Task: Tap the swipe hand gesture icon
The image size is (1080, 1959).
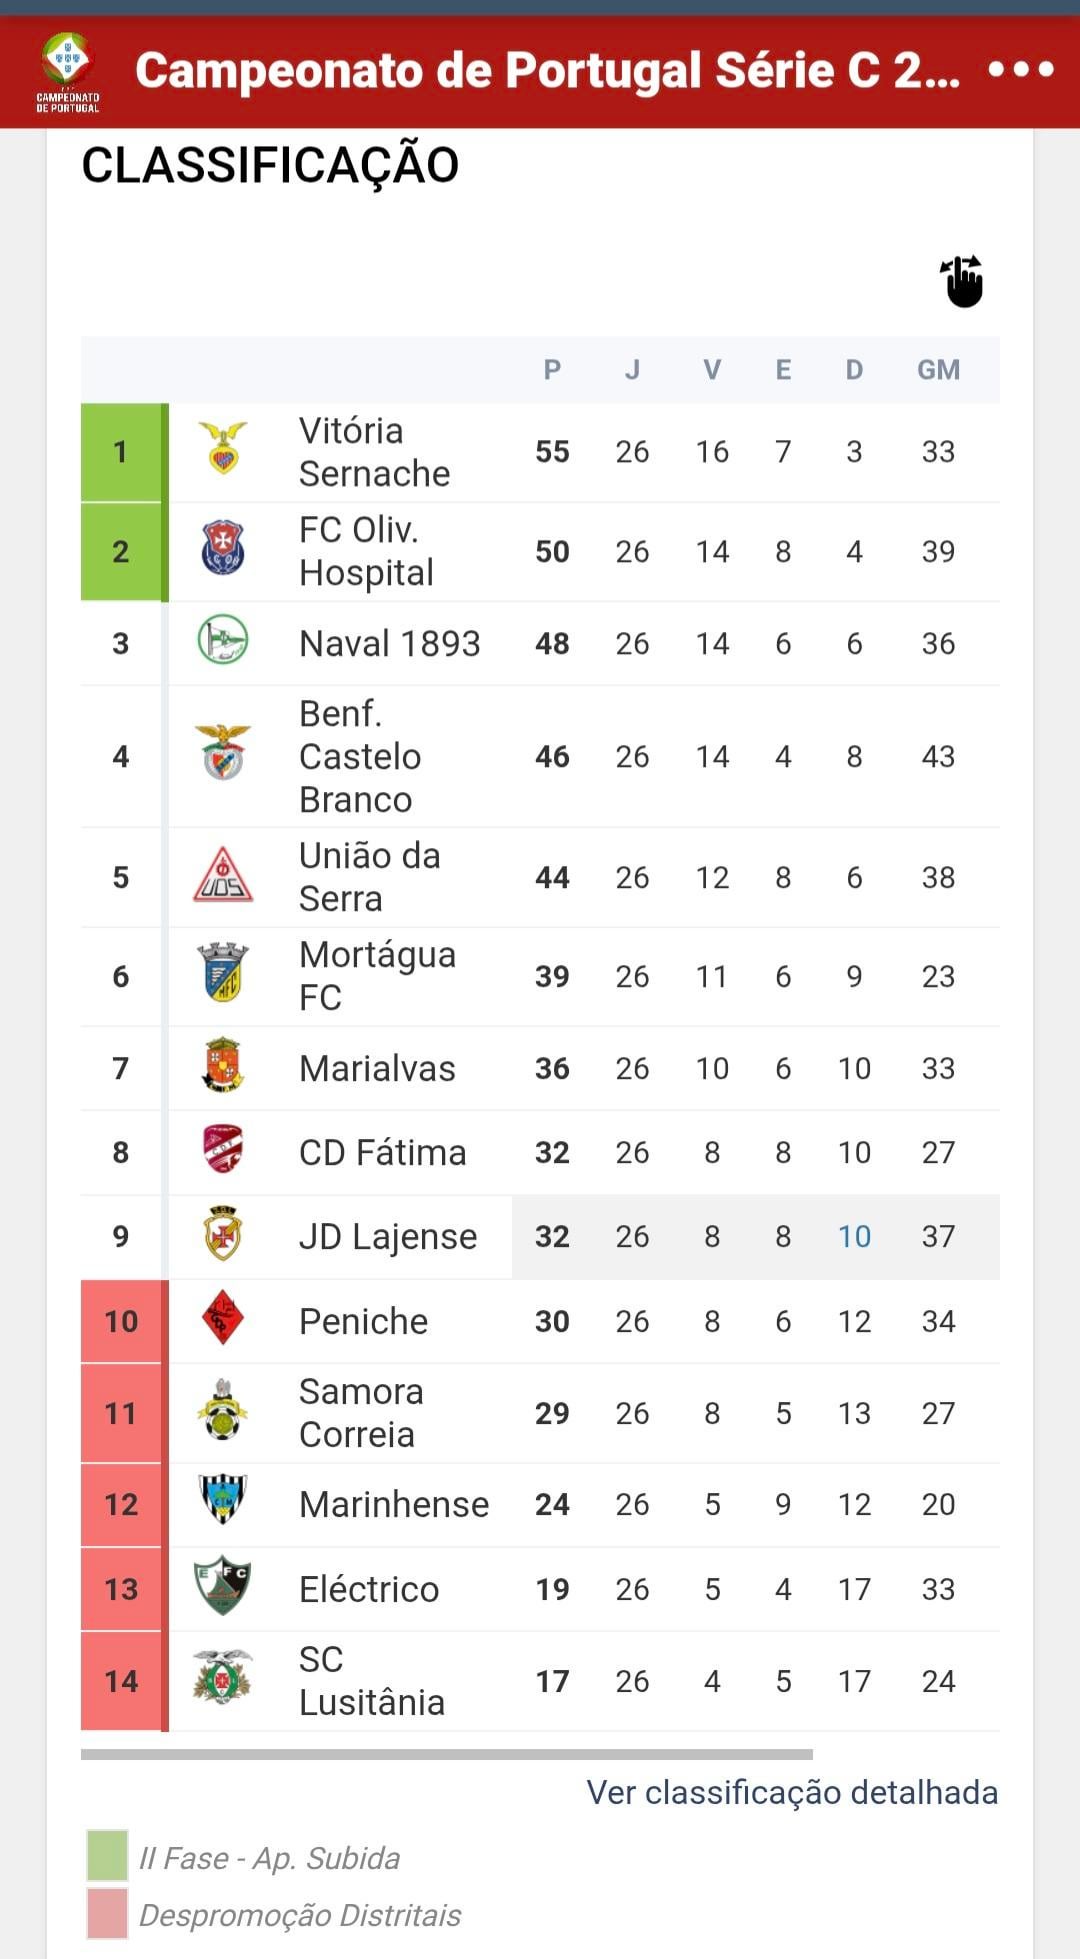Action: click(963, 282)
